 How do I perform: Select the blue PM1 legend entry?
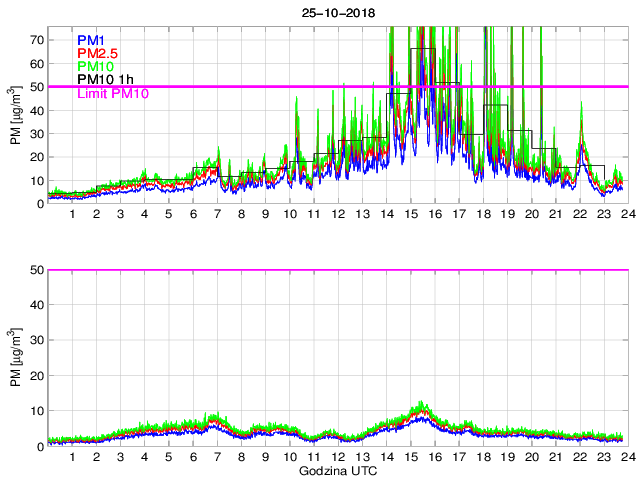(91, 39)
